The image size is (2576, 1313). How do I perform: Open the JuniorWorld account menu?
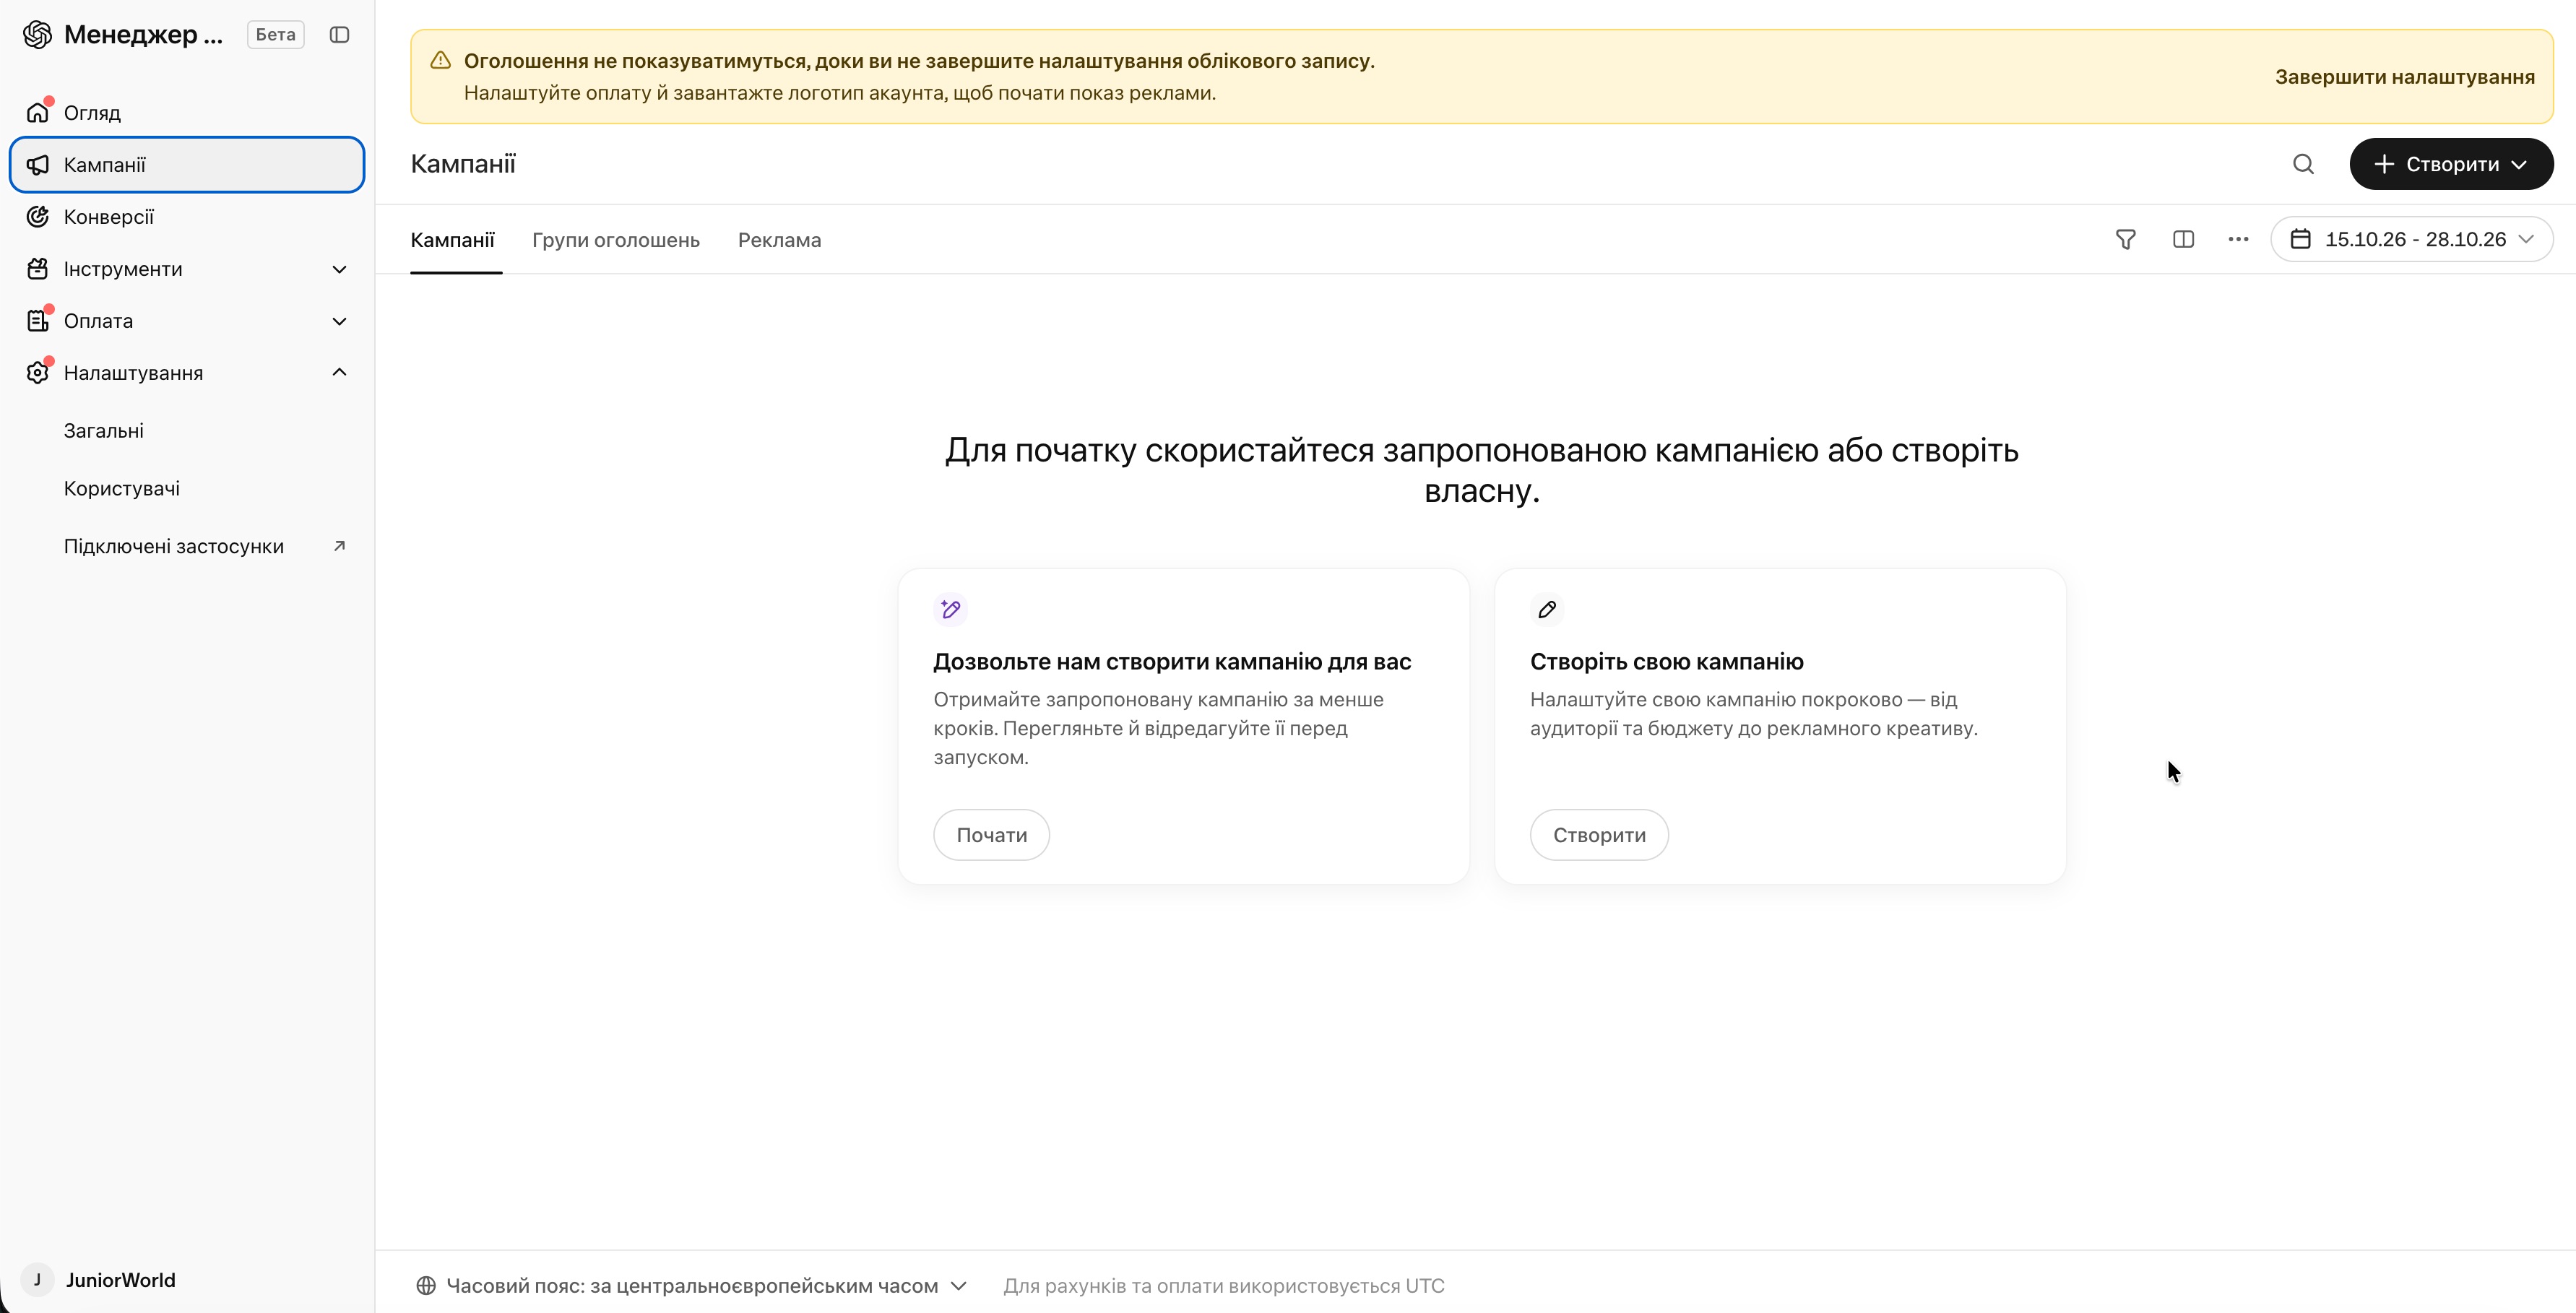(100, 1280)
